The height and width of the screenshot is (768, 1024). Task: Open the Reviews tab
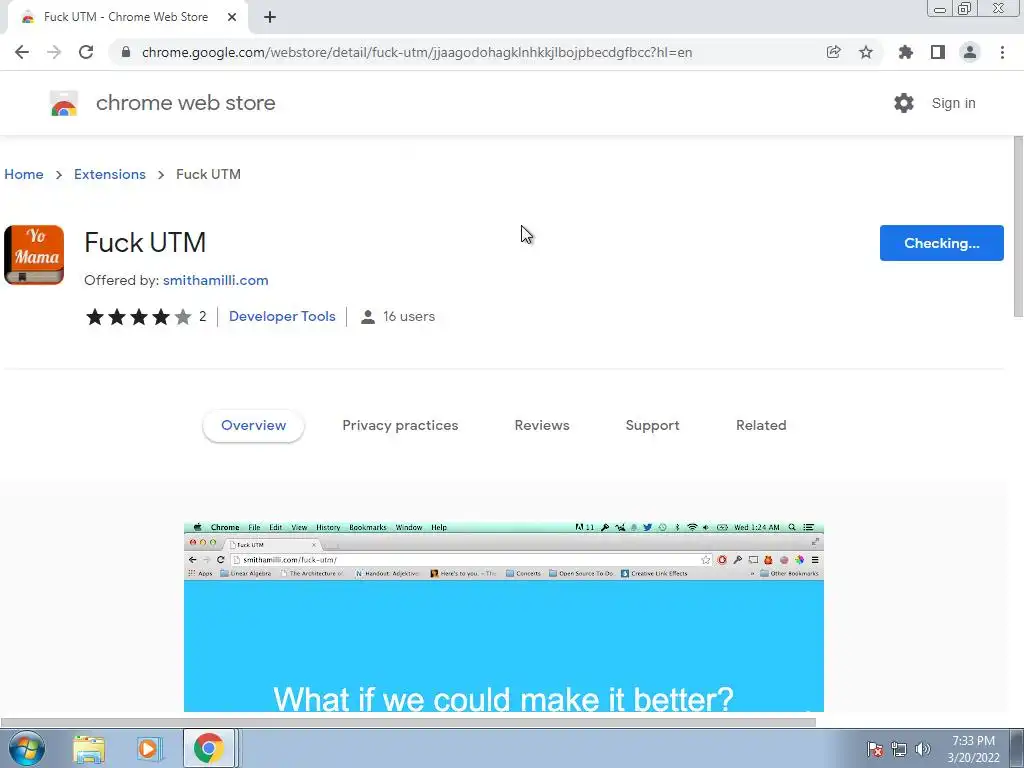(x=542, y=425)
